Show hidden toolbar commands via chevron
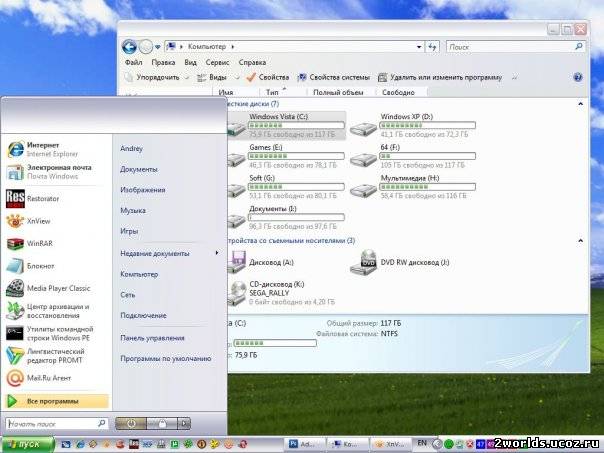604x453 pixels. coord(514,77)
